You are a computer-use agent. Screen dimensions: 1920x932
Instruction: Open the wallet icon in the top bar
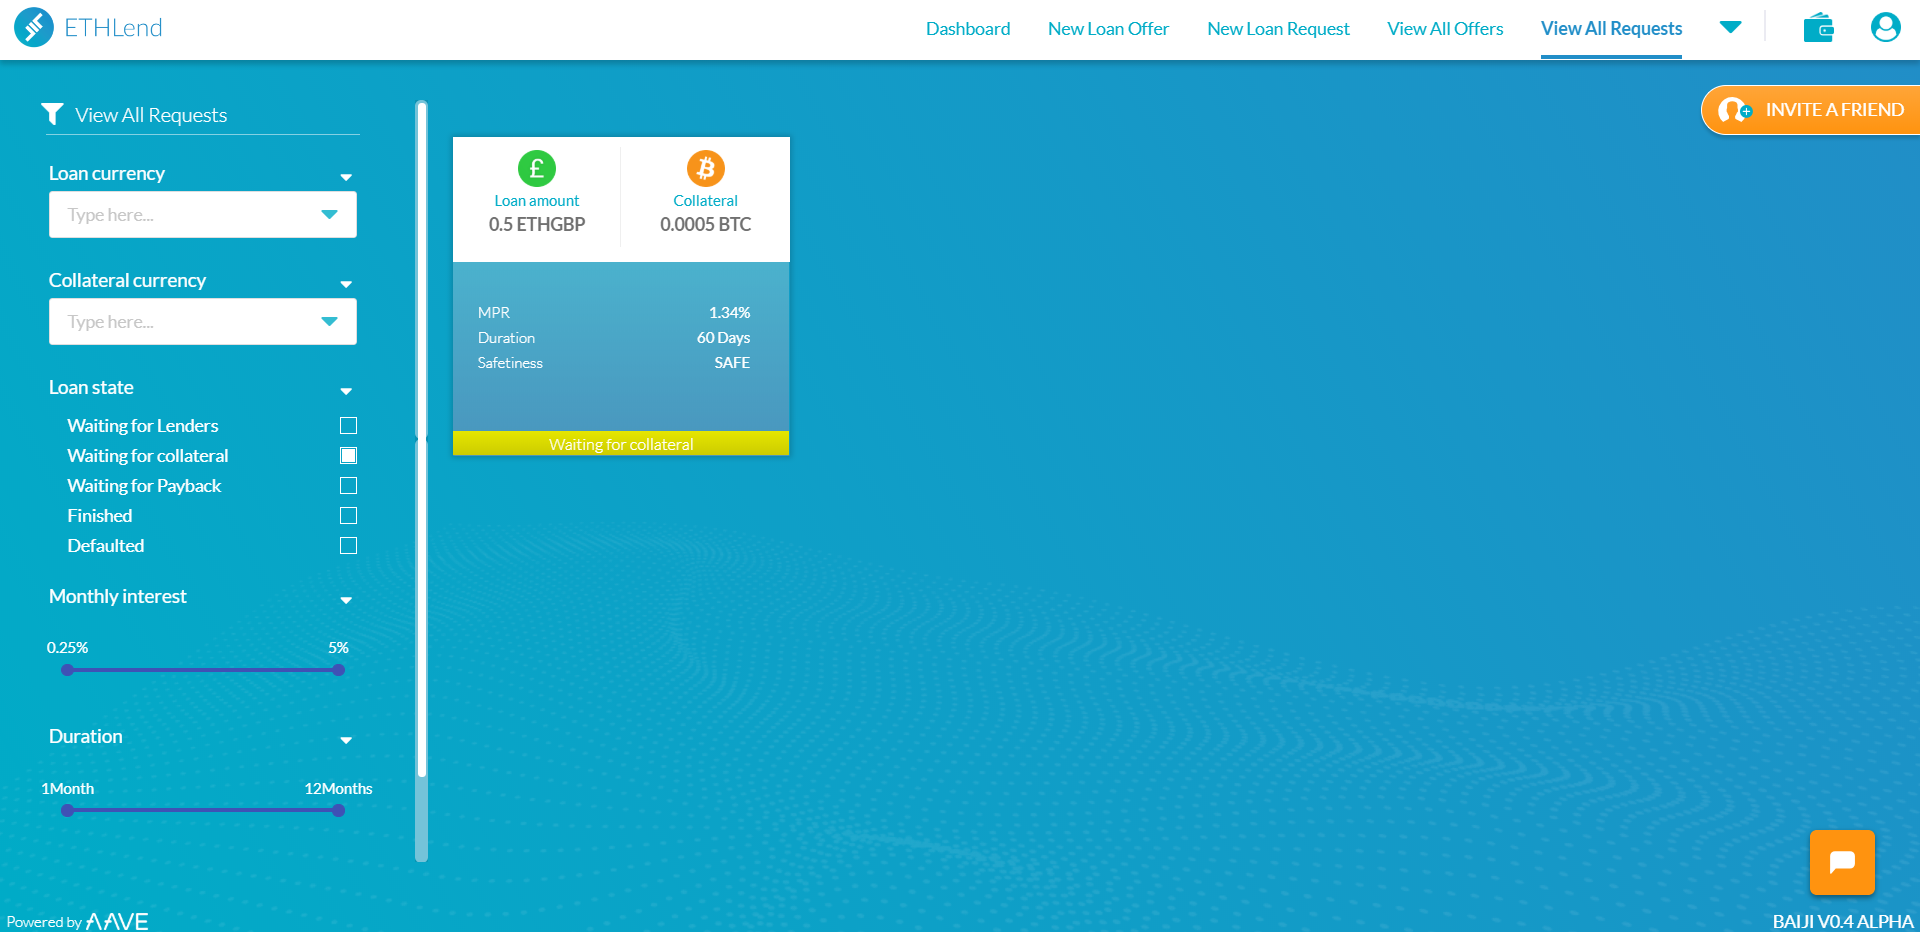coord(1818,27)
